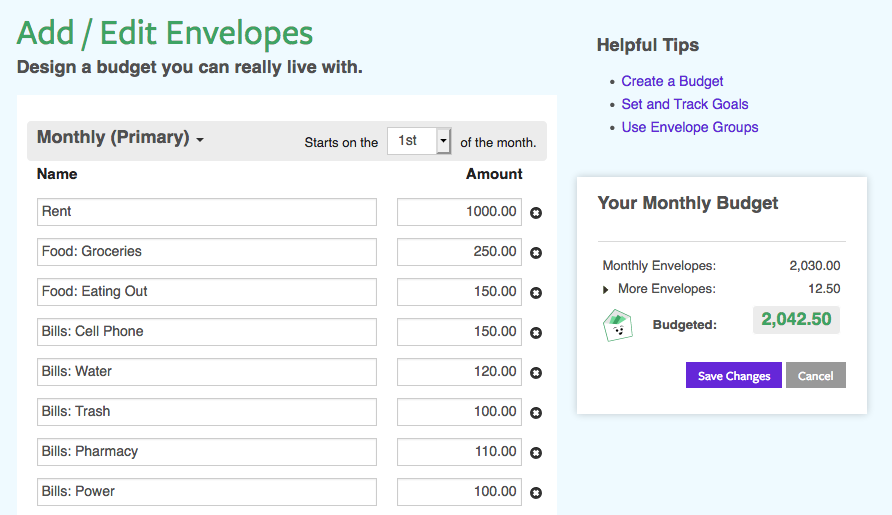Click the 2,042.50 budgeted total

796,319
